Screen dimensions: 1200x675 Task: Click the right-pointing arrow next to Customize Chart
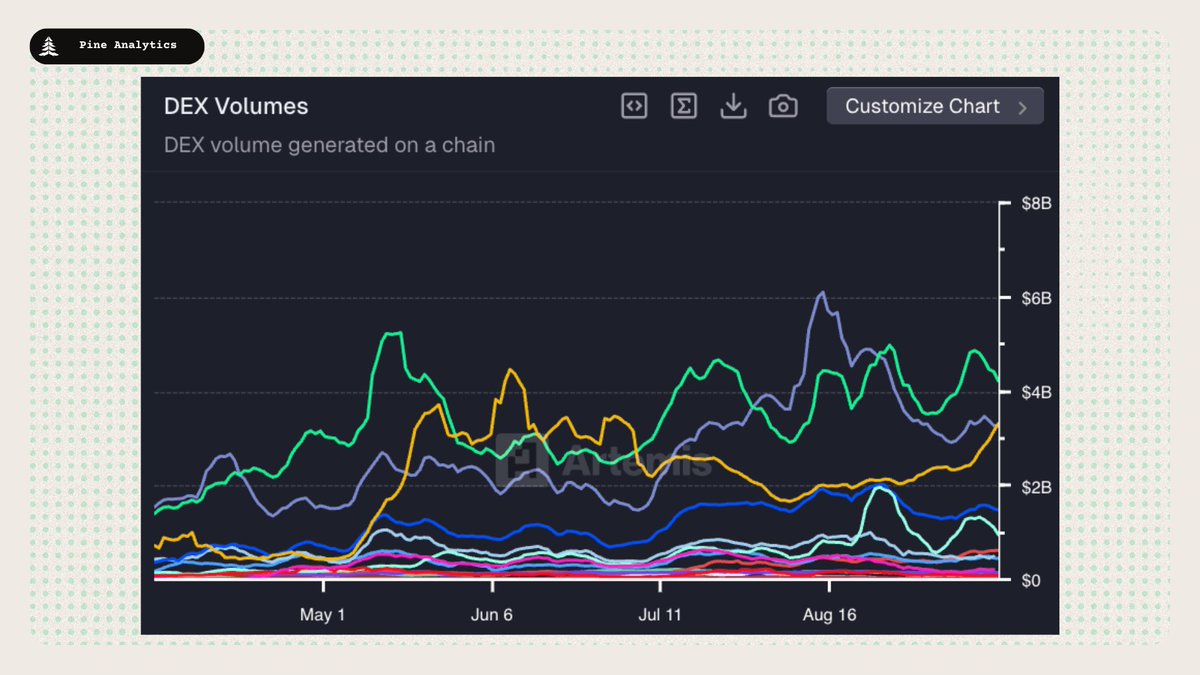coord(1025,106)
